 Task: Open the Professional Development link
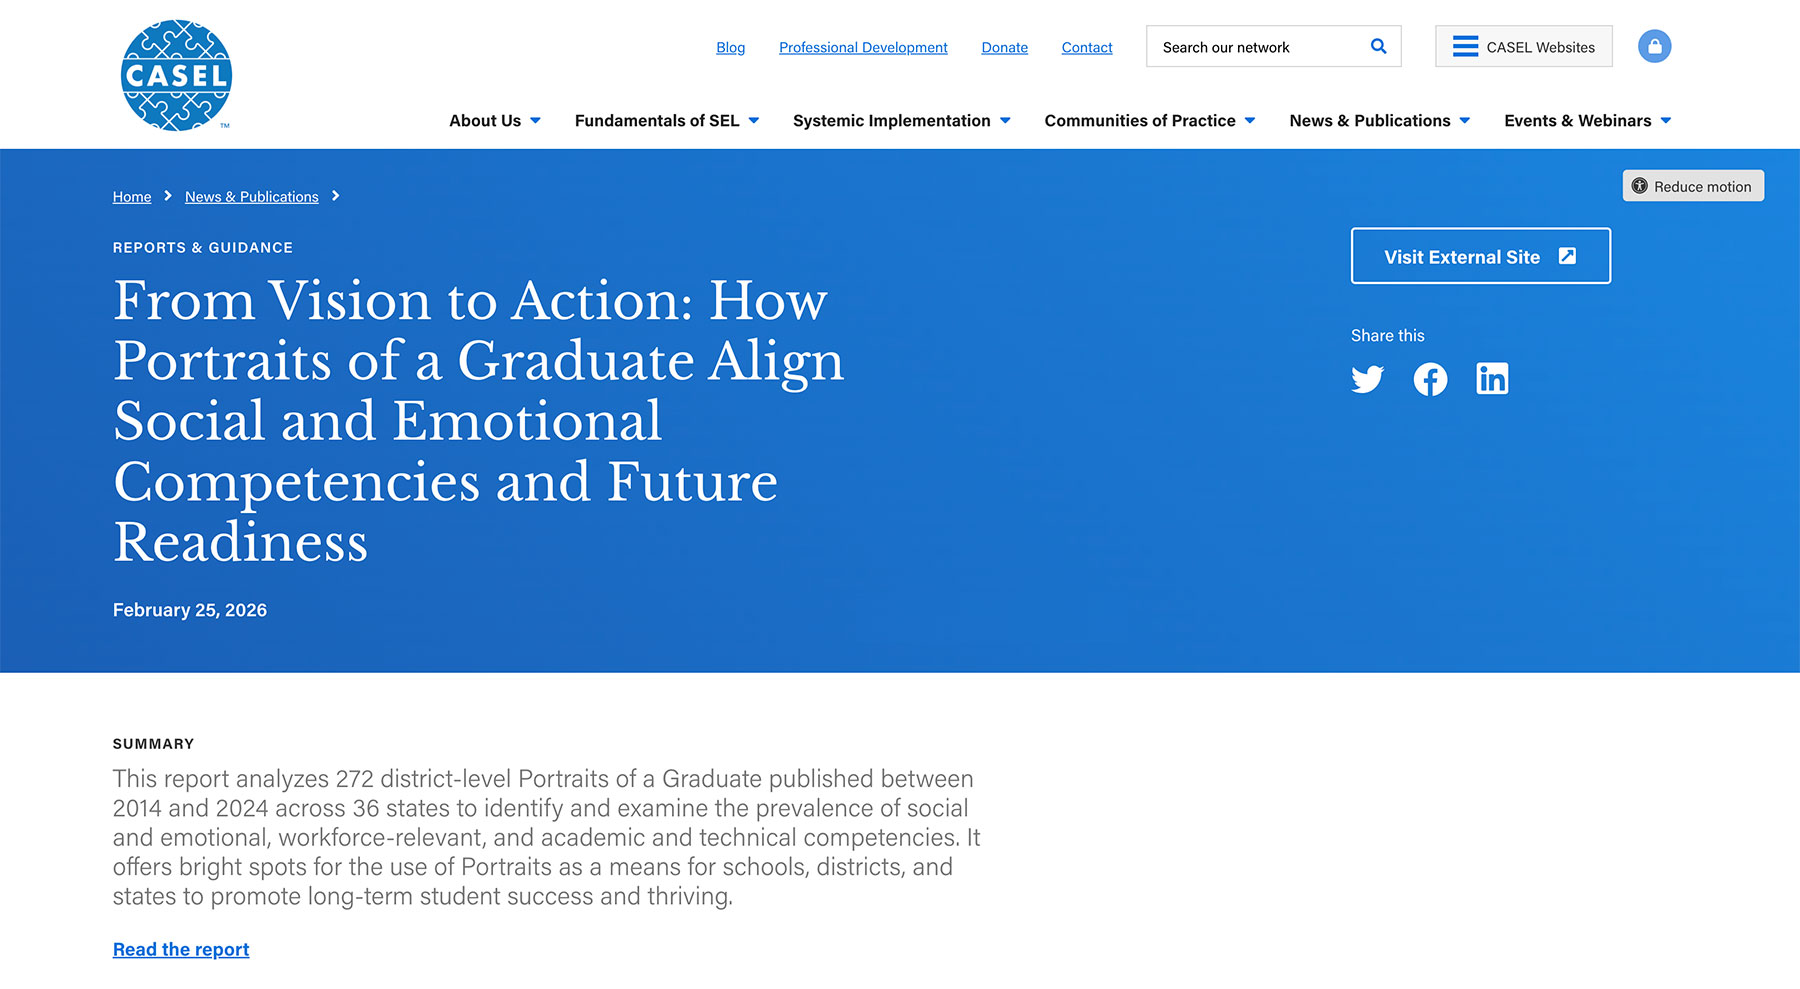pos(863,47)
